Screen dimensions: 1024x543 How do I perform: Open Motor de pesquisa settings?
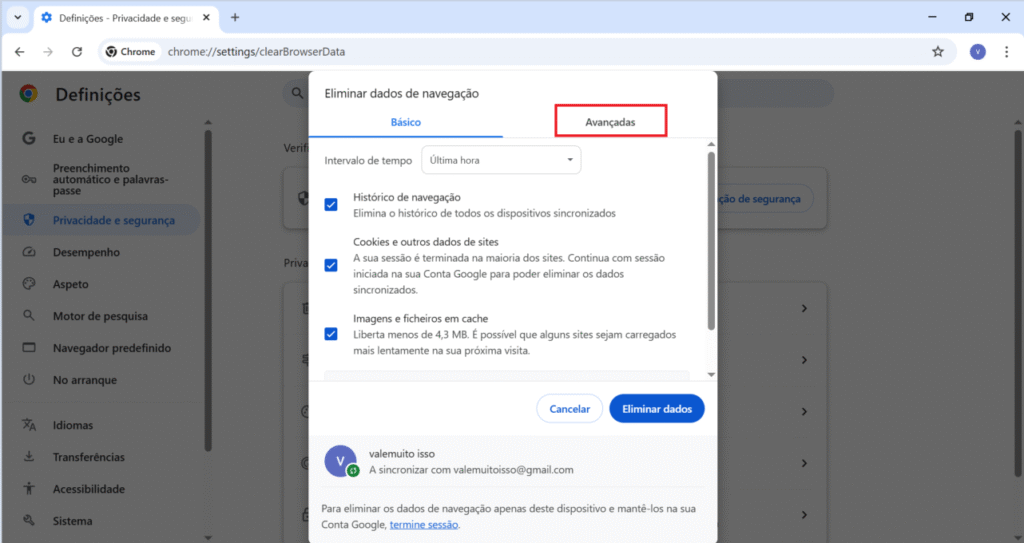pos(100,316)
